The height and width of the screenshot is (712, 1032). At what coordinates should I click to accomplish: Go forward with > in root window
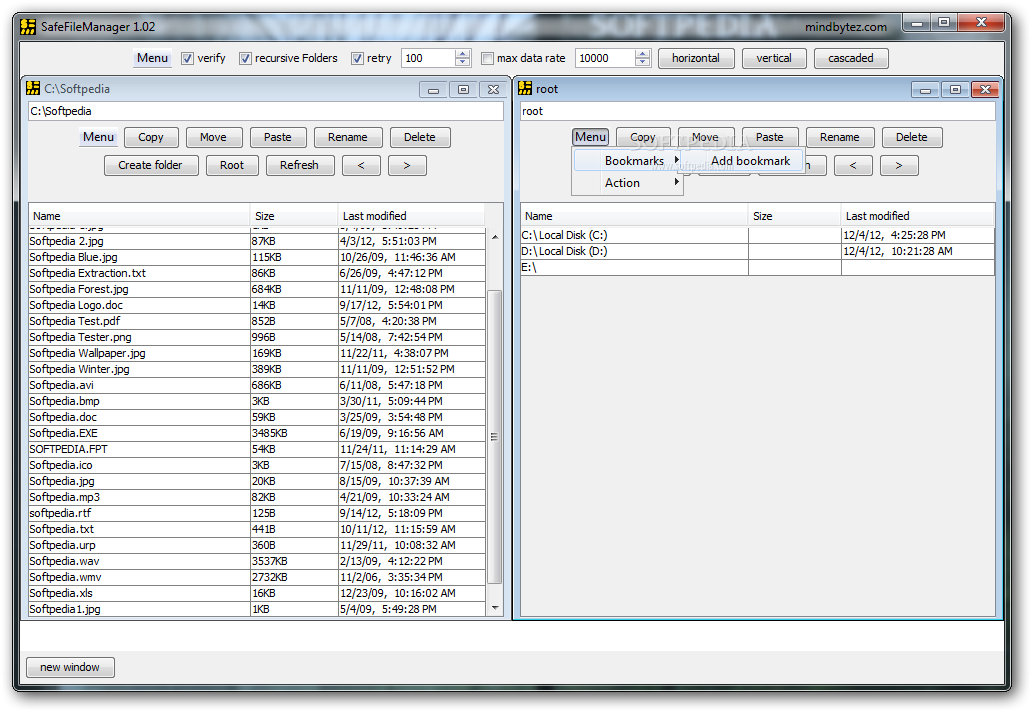(x=899, y=165)
